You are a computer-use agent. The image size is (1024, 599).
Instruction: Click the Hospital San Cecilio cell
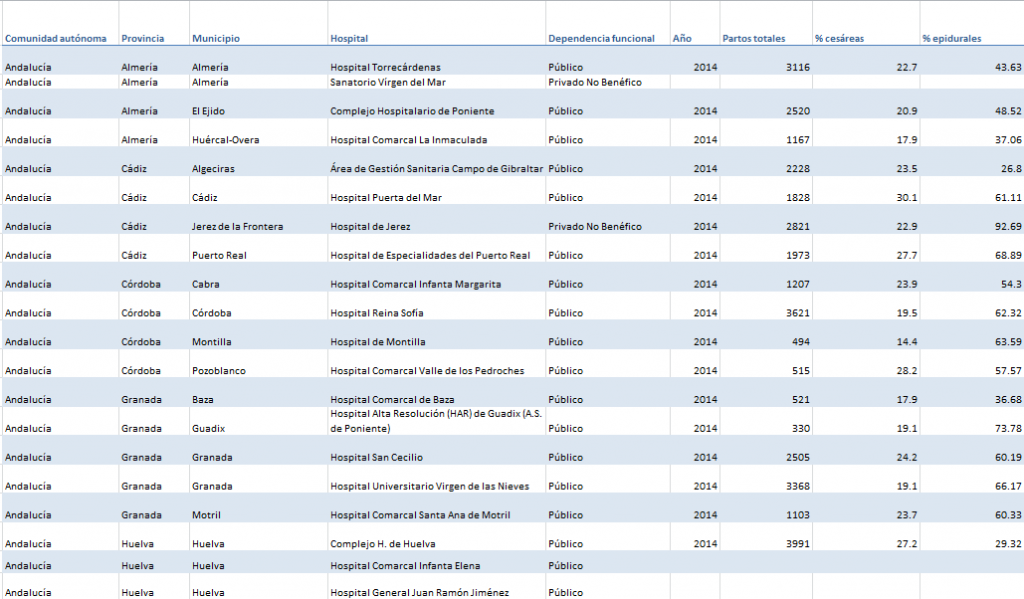[x=376, y=458]
